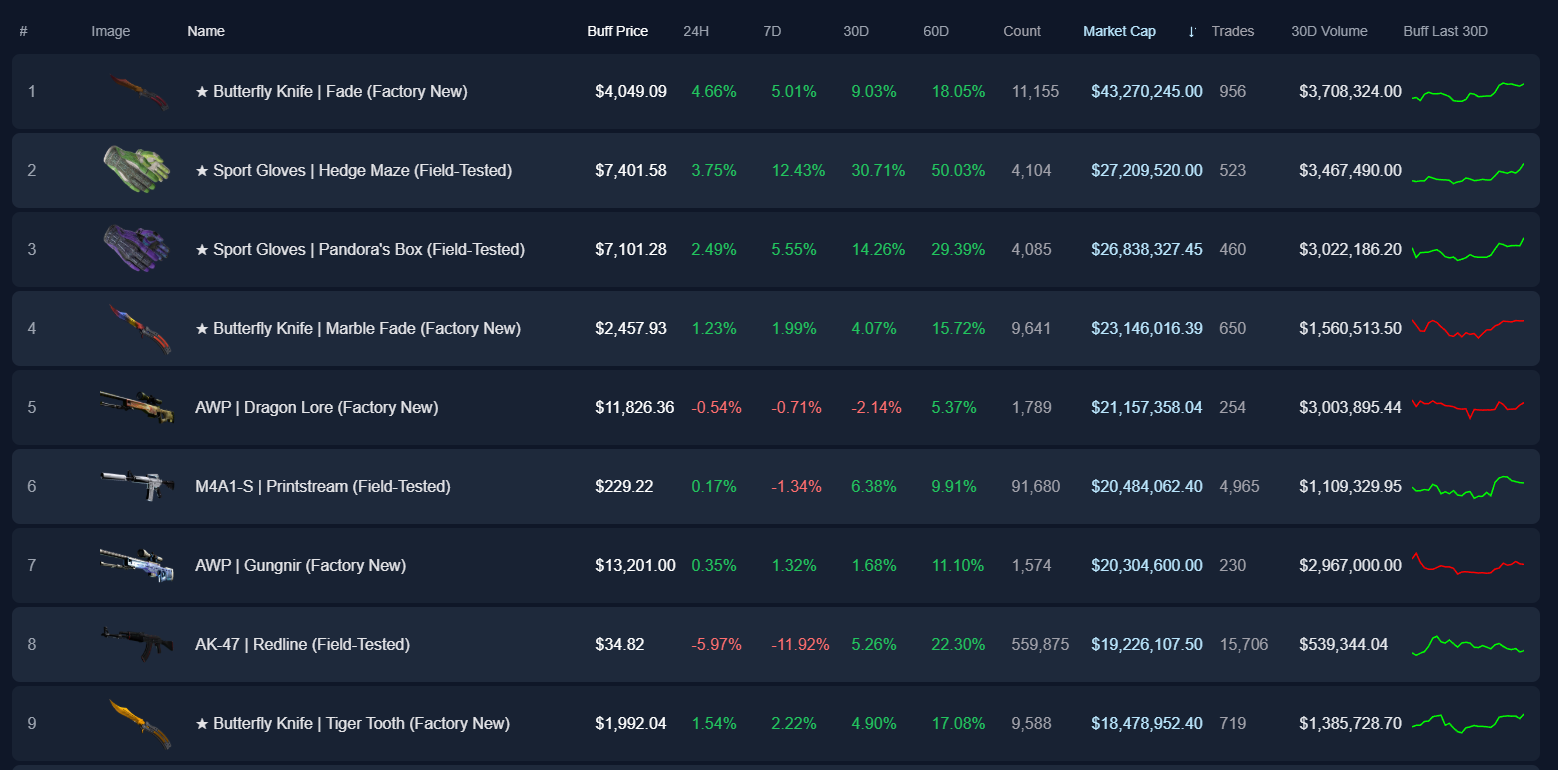Sort by Trades column header
The width and height of the screenshot is (1558, 770).
(1232, 31)
